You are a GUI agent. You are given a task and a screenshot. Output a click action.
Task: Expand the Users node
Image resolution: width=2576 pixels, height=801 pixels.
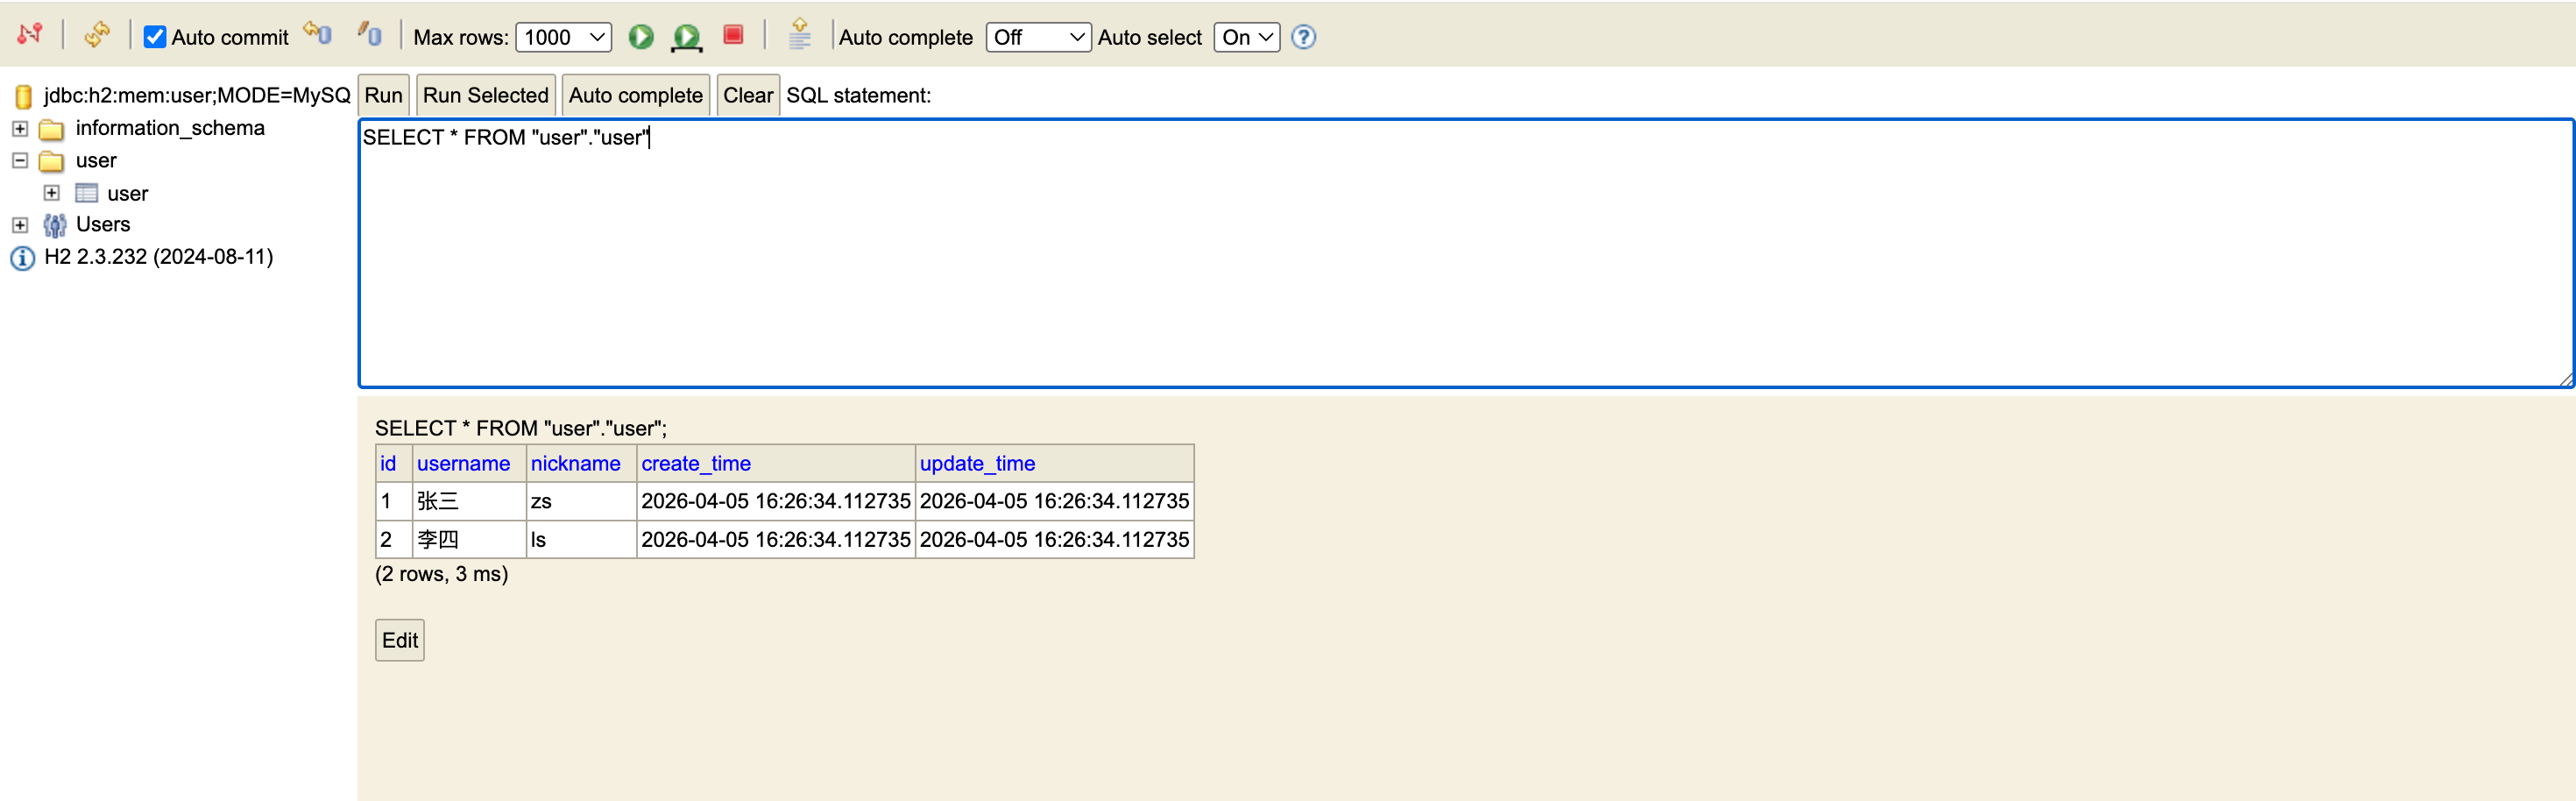20,224
